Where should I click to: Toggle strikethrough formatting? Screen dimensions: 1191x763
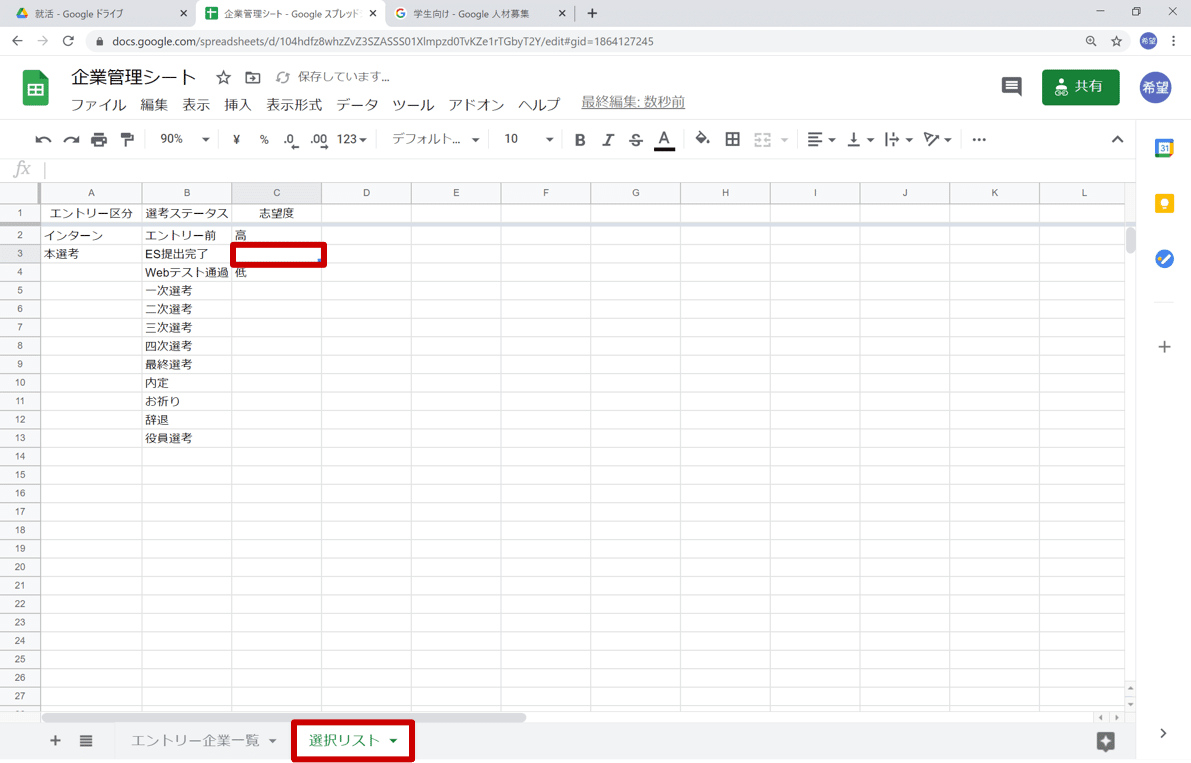tap(636, 140)
